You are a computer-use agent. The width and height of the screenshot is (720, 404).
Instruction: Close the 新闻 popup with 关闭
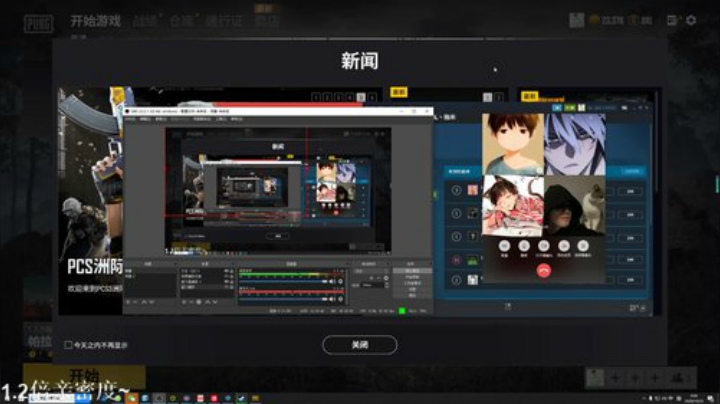(x=360, y=345)
